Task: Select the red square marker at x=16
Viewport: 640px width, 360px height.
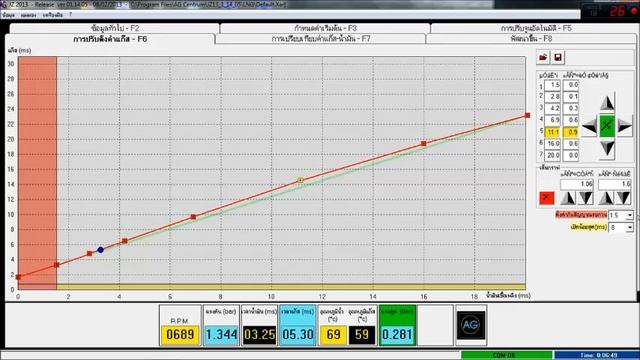Action: pos(424,144)
